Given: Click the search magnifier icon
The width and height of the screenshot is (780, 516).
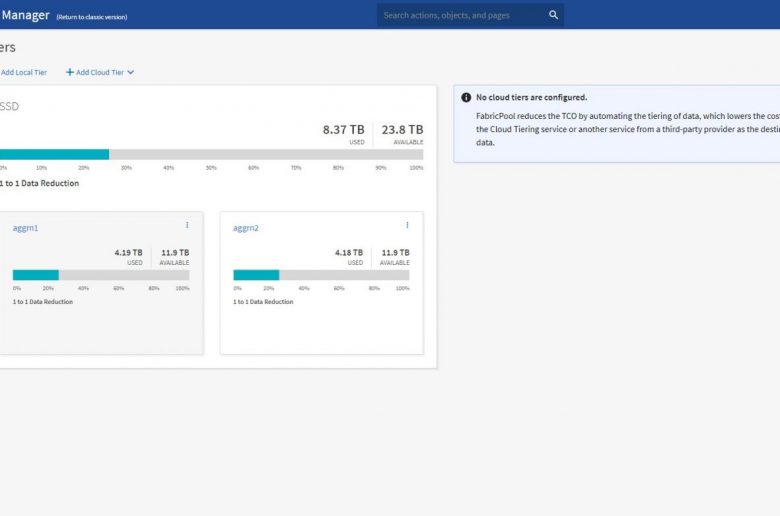Looking at the screenshot, I should click(553, 15).
